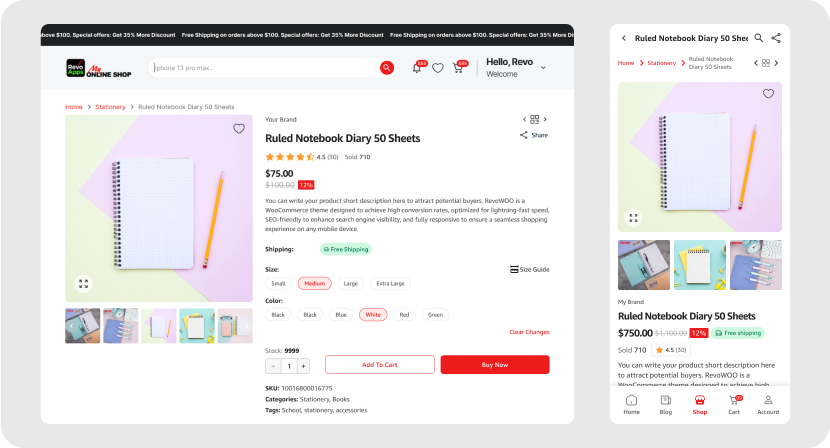Select color Red
Image resolution: width=830 pixels, height=448 pixels.
click(x=404, y=315)
